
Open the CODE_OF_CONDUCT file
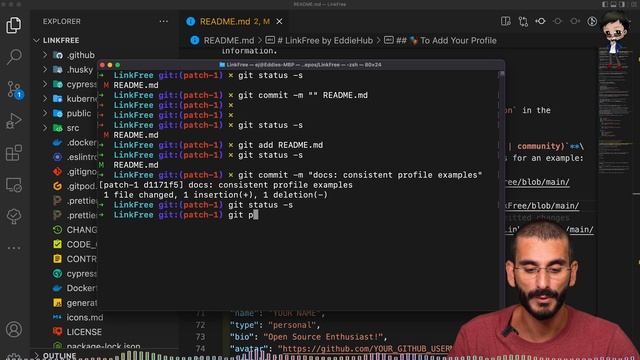coord(81,244)
